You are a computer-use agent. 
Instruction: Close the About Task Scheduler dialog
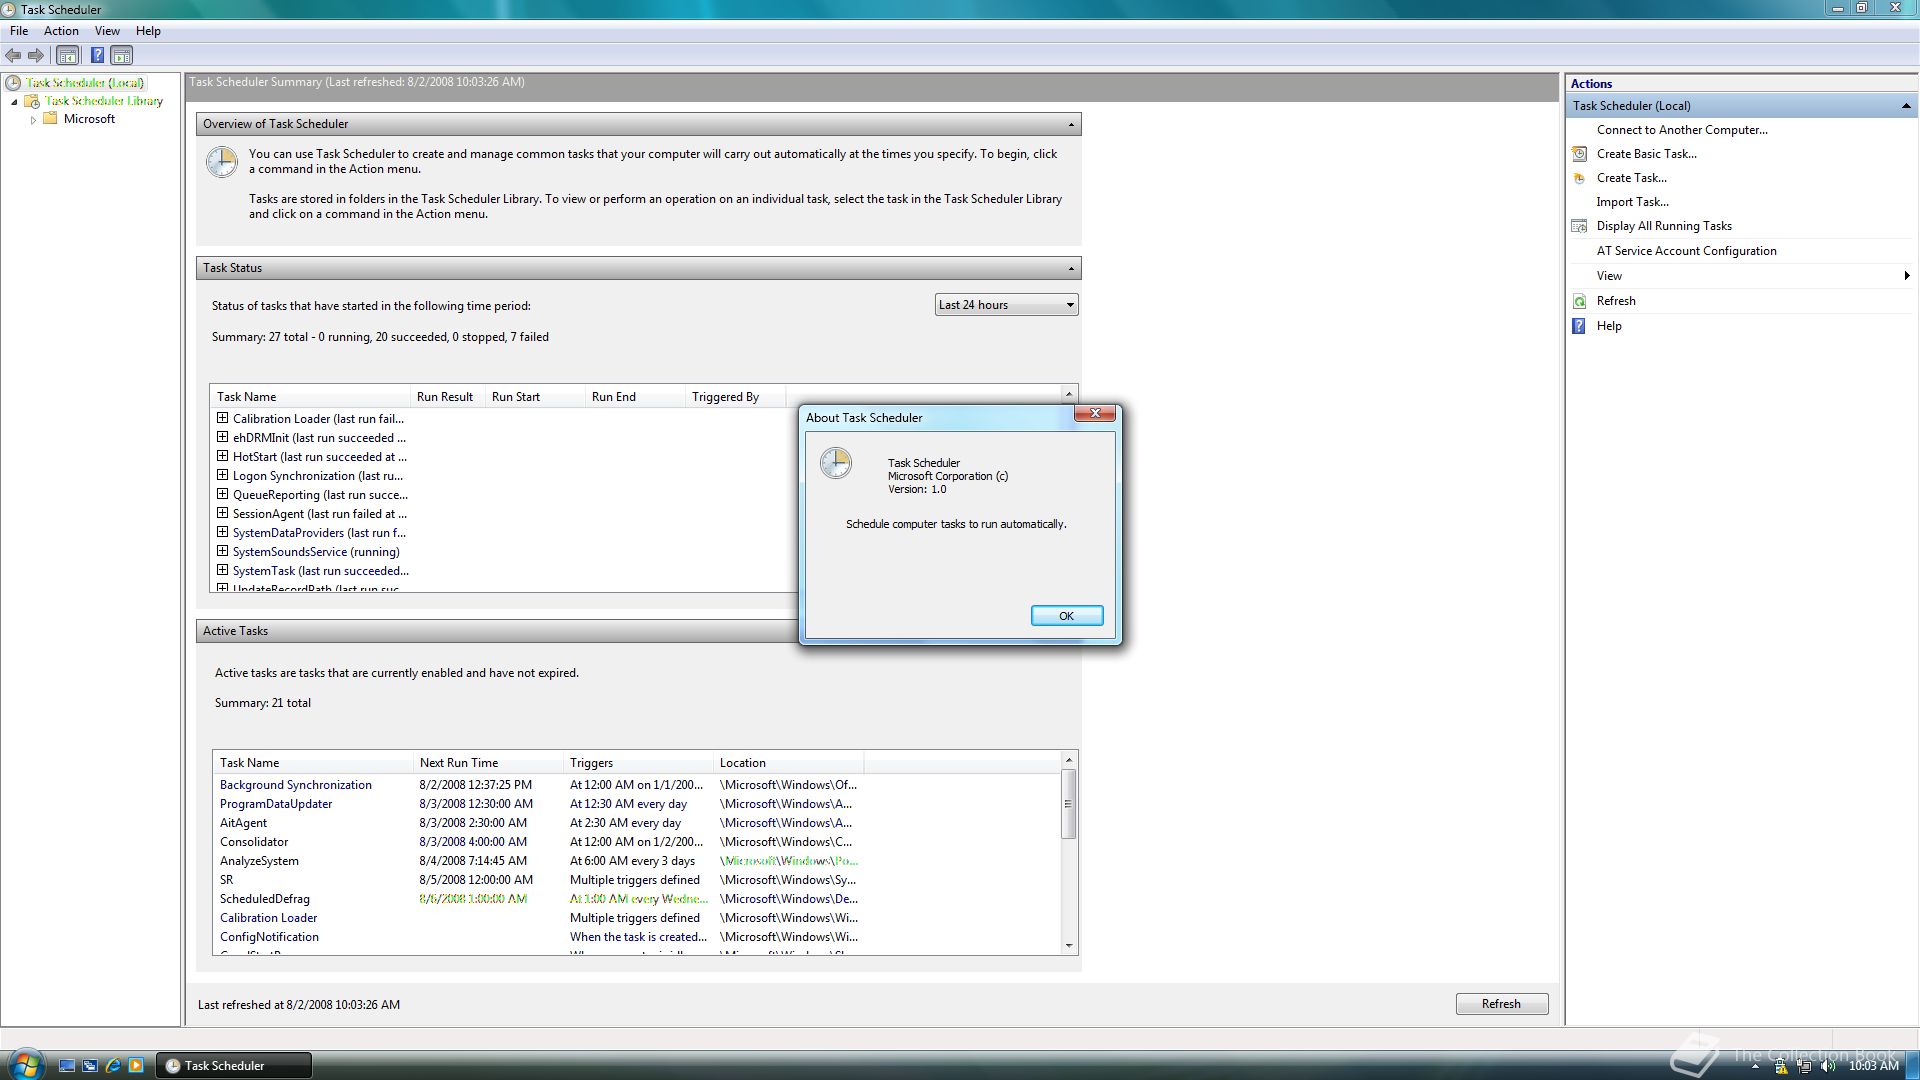(1095, 413)
